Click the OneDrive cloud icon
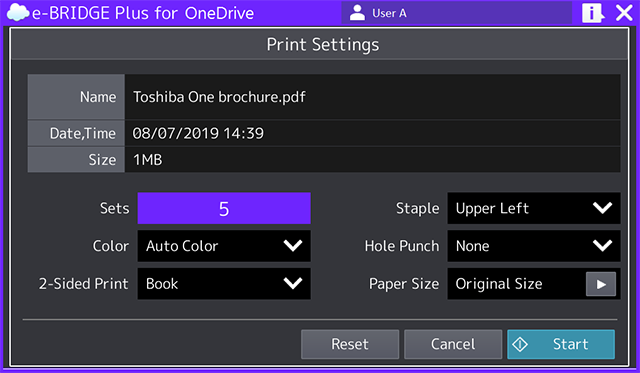This screenshot has width=640, height=373. pos(18,13)
